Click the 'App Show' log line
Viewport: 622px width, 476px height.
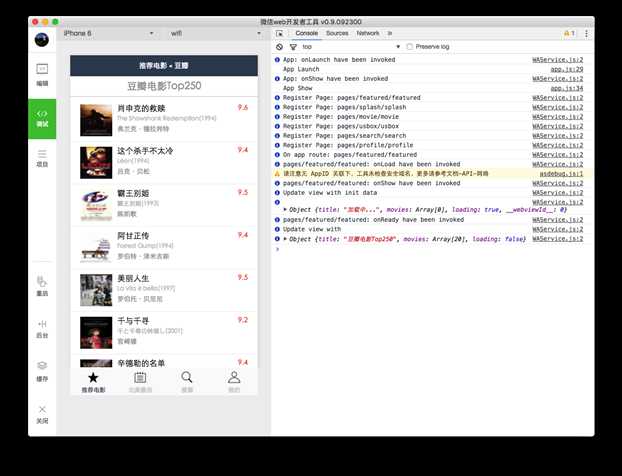coord(298,88)
